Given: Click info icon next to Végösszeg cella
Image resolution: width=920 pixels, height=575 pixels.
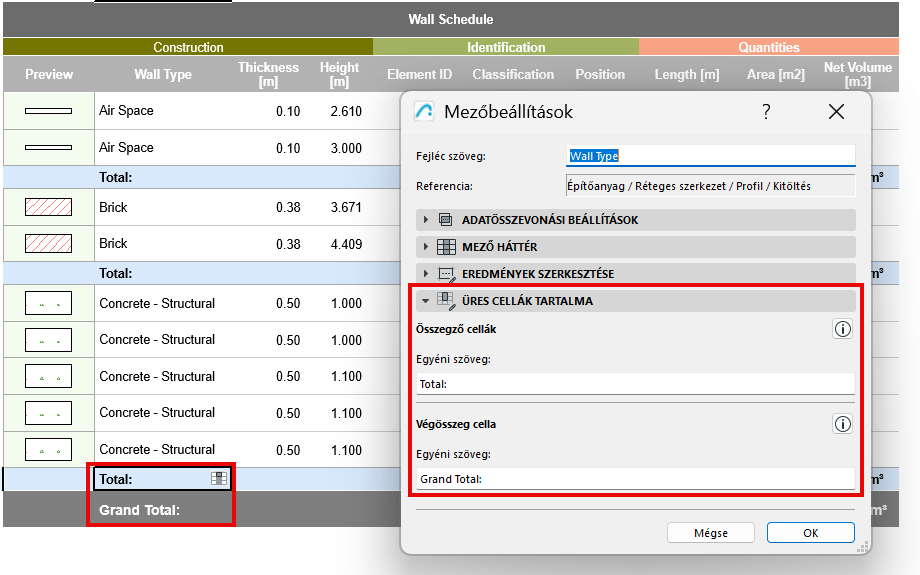Looking at the screenshot, I should pos(843,424).
